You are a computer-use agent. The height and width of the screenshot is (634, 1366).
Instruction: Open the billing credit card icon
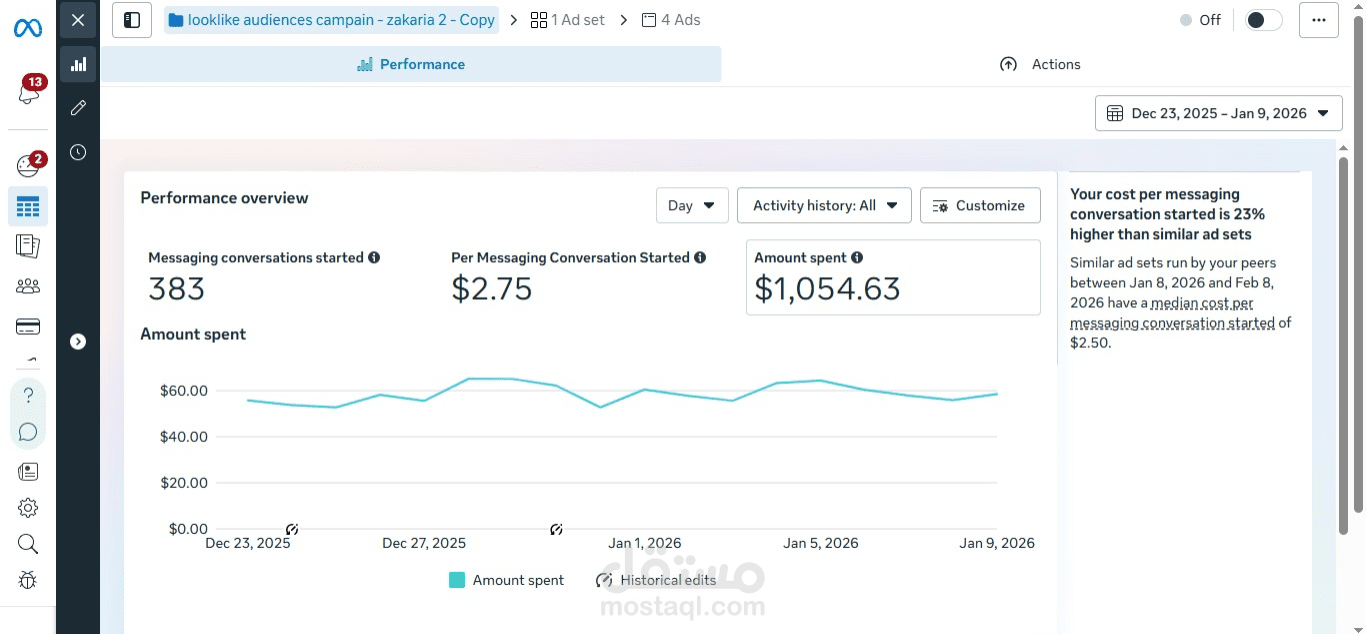click(x=28, y=326)
